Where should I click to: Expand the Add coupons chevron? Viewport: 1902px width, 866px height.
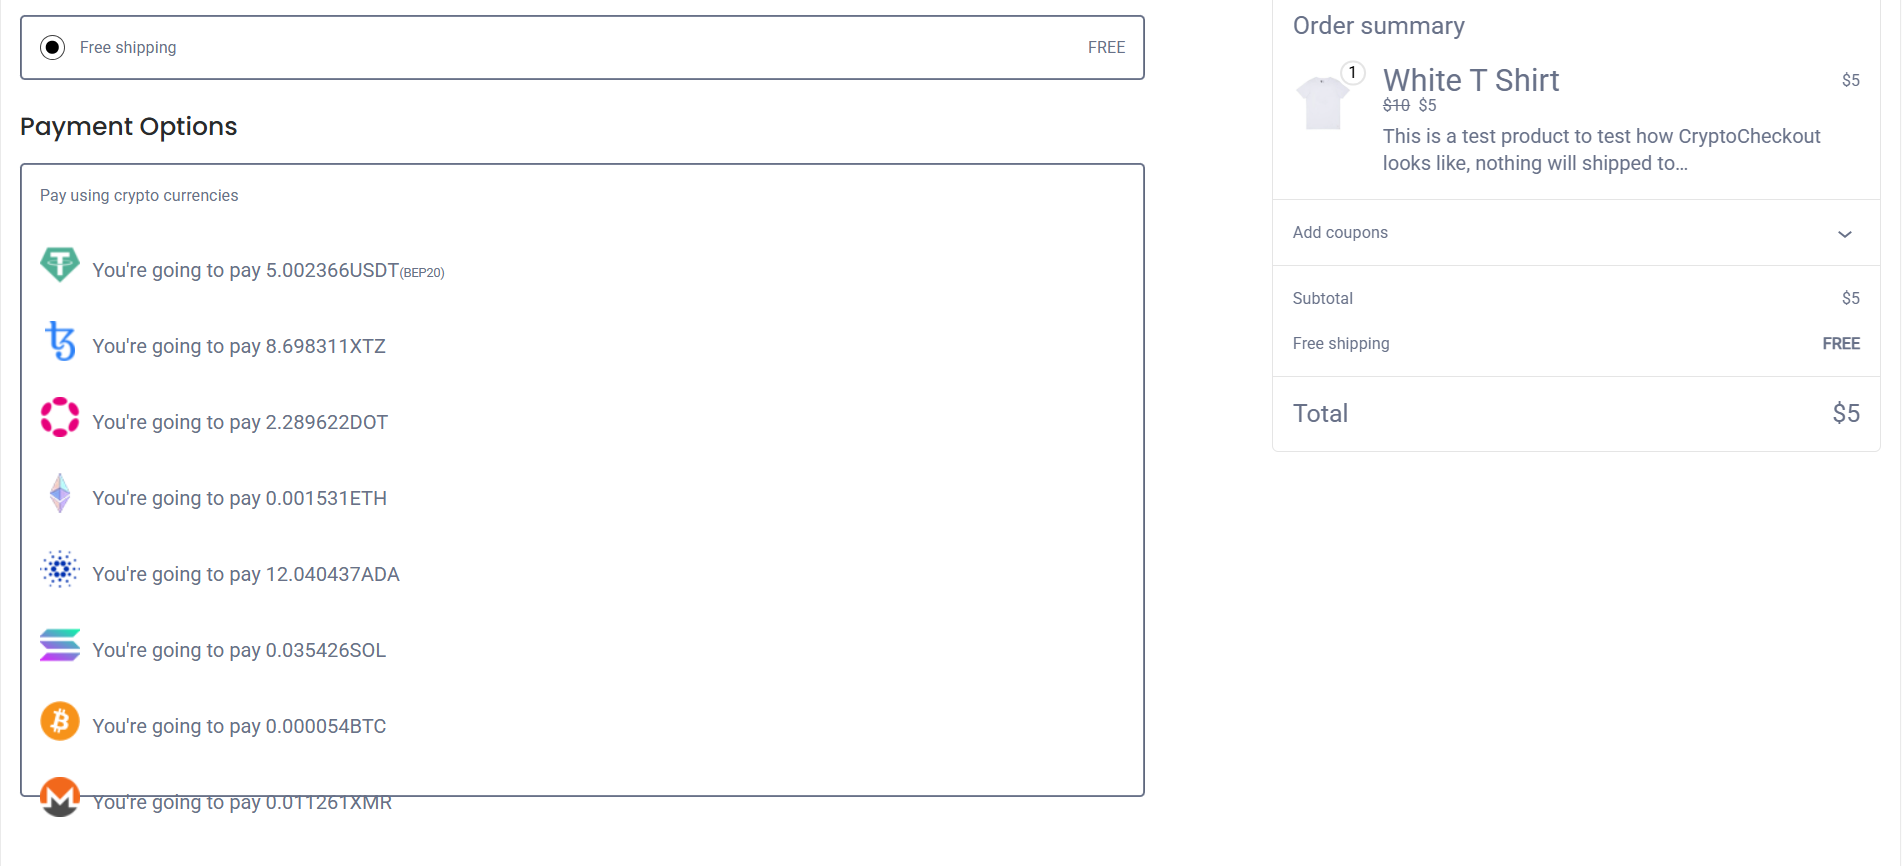[x=1845, y=234]
